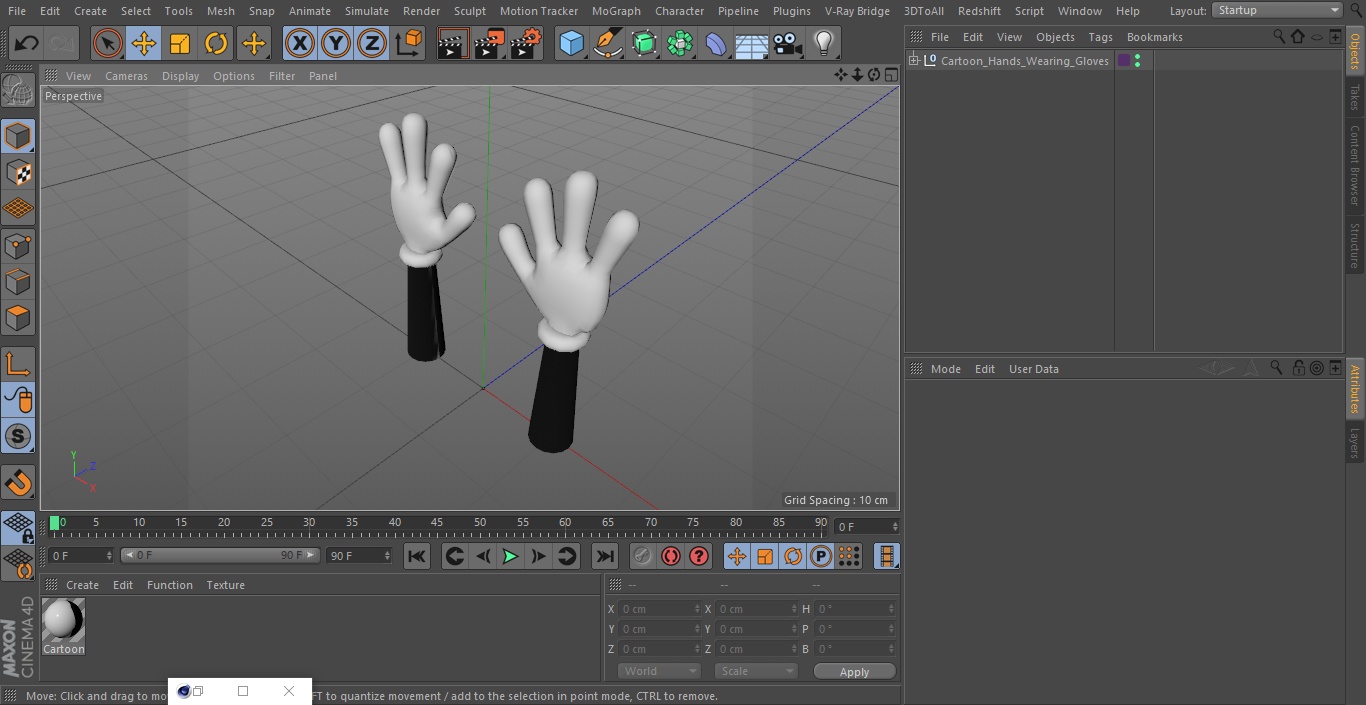This screenshot has width=1366, height=705.
Task: Switch to Attributes side tab
Action: [x=1355, y=389]
